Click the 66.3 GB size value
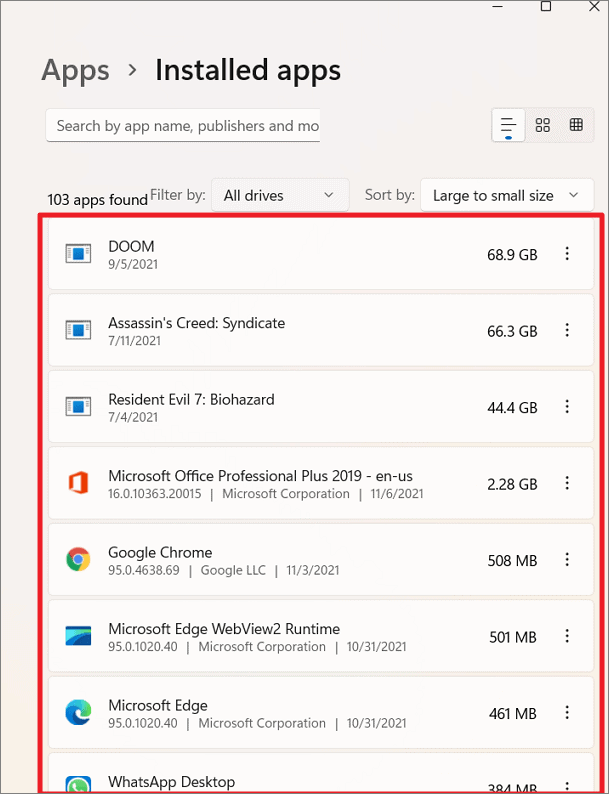The height and width of the screenshot is (794, 609). pyautogui.click(x=512, y=331)
